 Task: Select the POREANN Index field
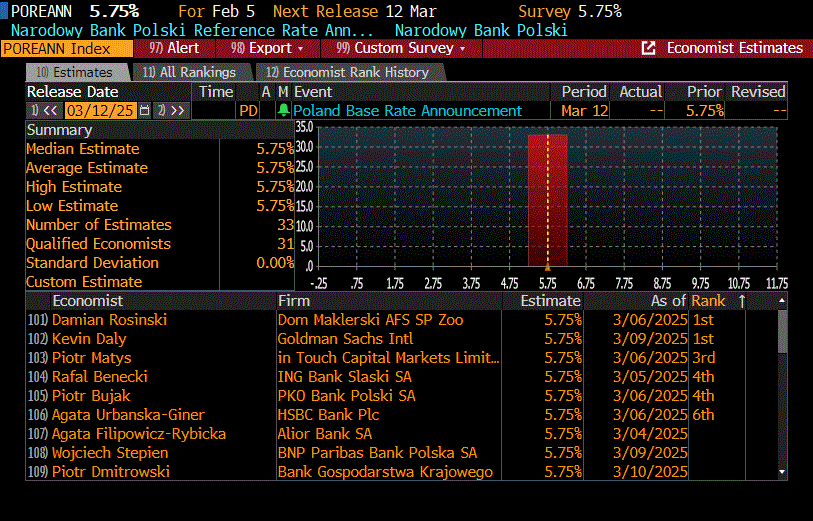[x=67, y=49]
